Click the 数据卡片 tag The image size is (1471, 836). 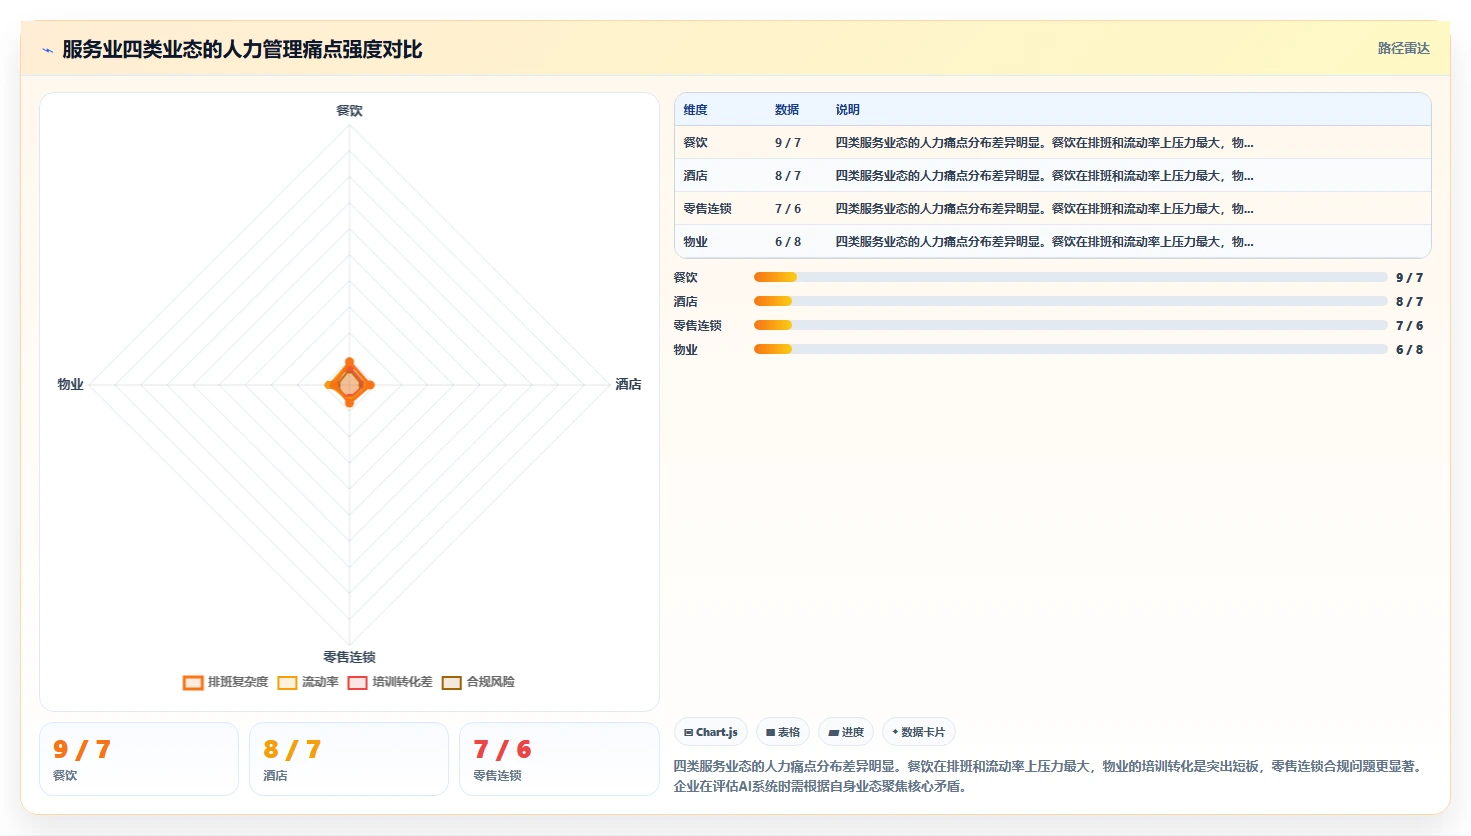click(919, 732)
